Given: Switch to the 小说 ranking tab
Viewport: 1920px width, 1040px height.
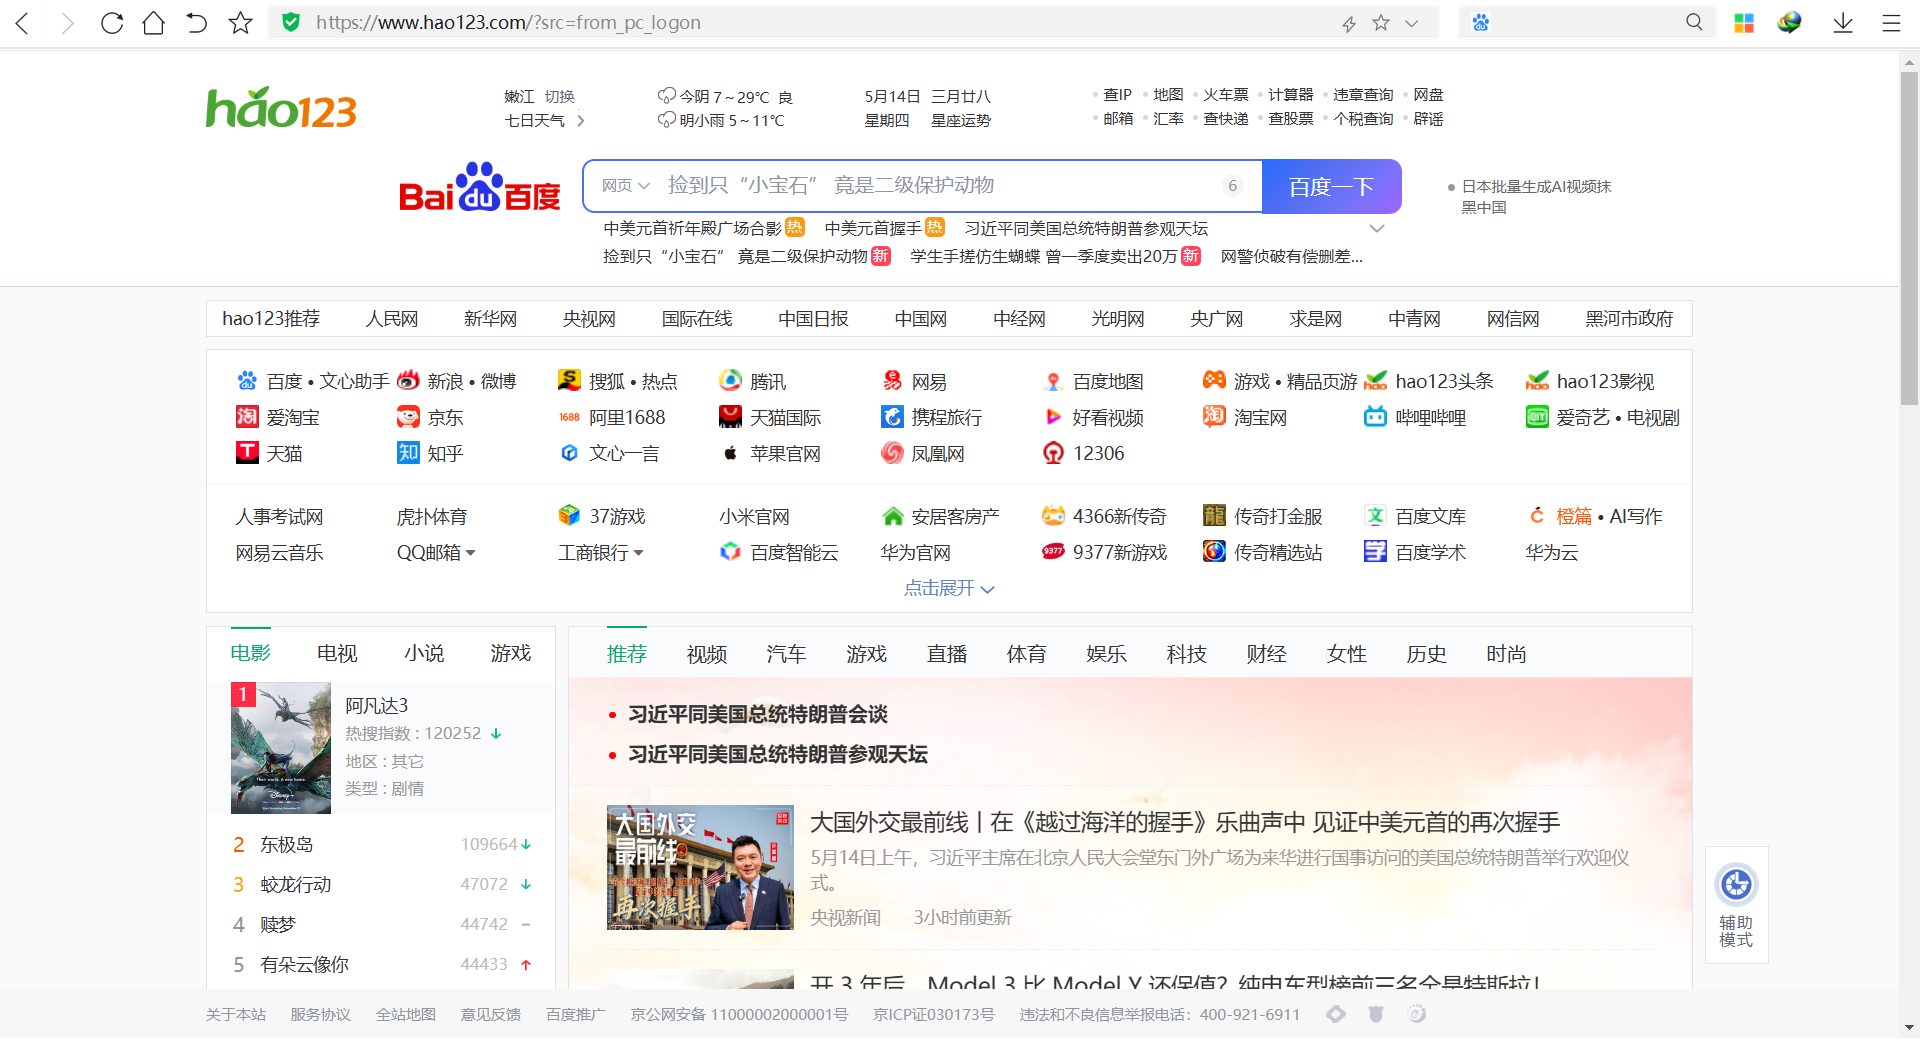Looking at the screenshot, I should 424,653.
